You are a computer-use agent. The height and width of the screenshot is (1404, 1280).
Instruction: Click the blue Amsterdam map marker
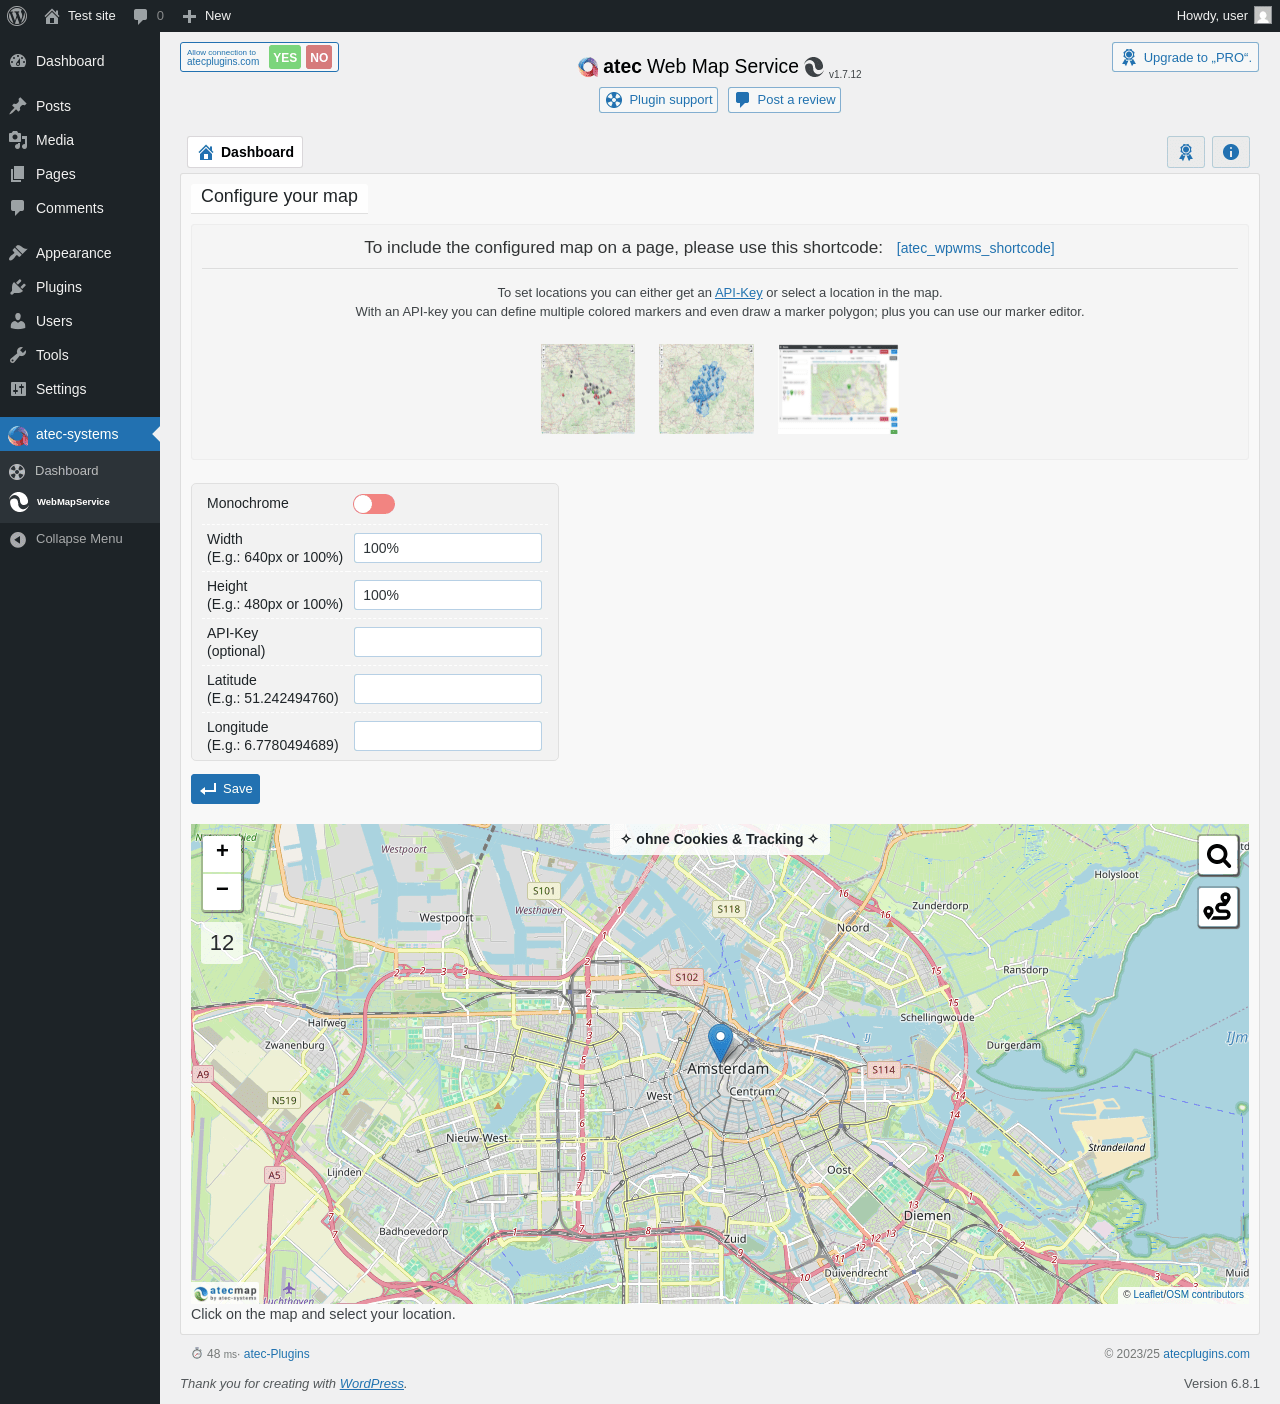[x=720, y=1042]
